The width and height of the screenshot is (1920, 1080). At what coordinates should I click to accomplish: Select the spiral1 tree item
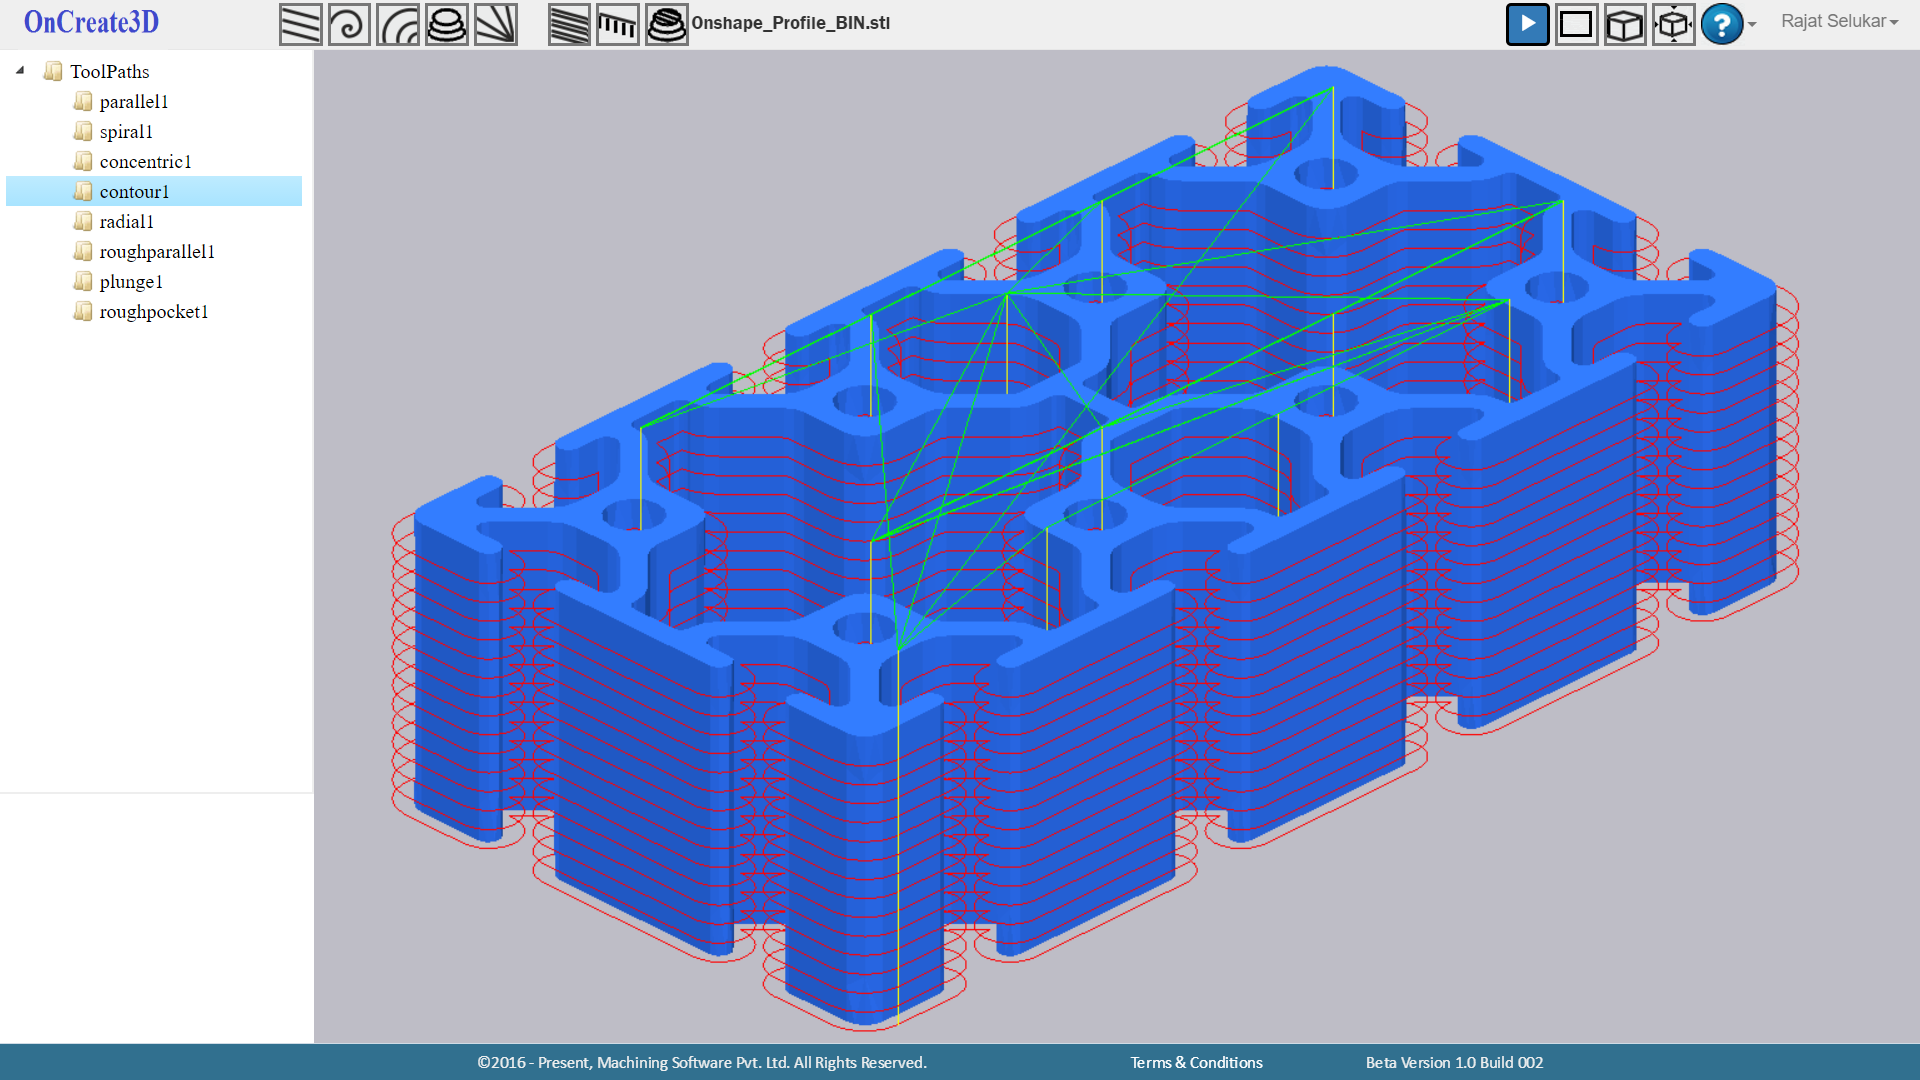coord(126,132)
